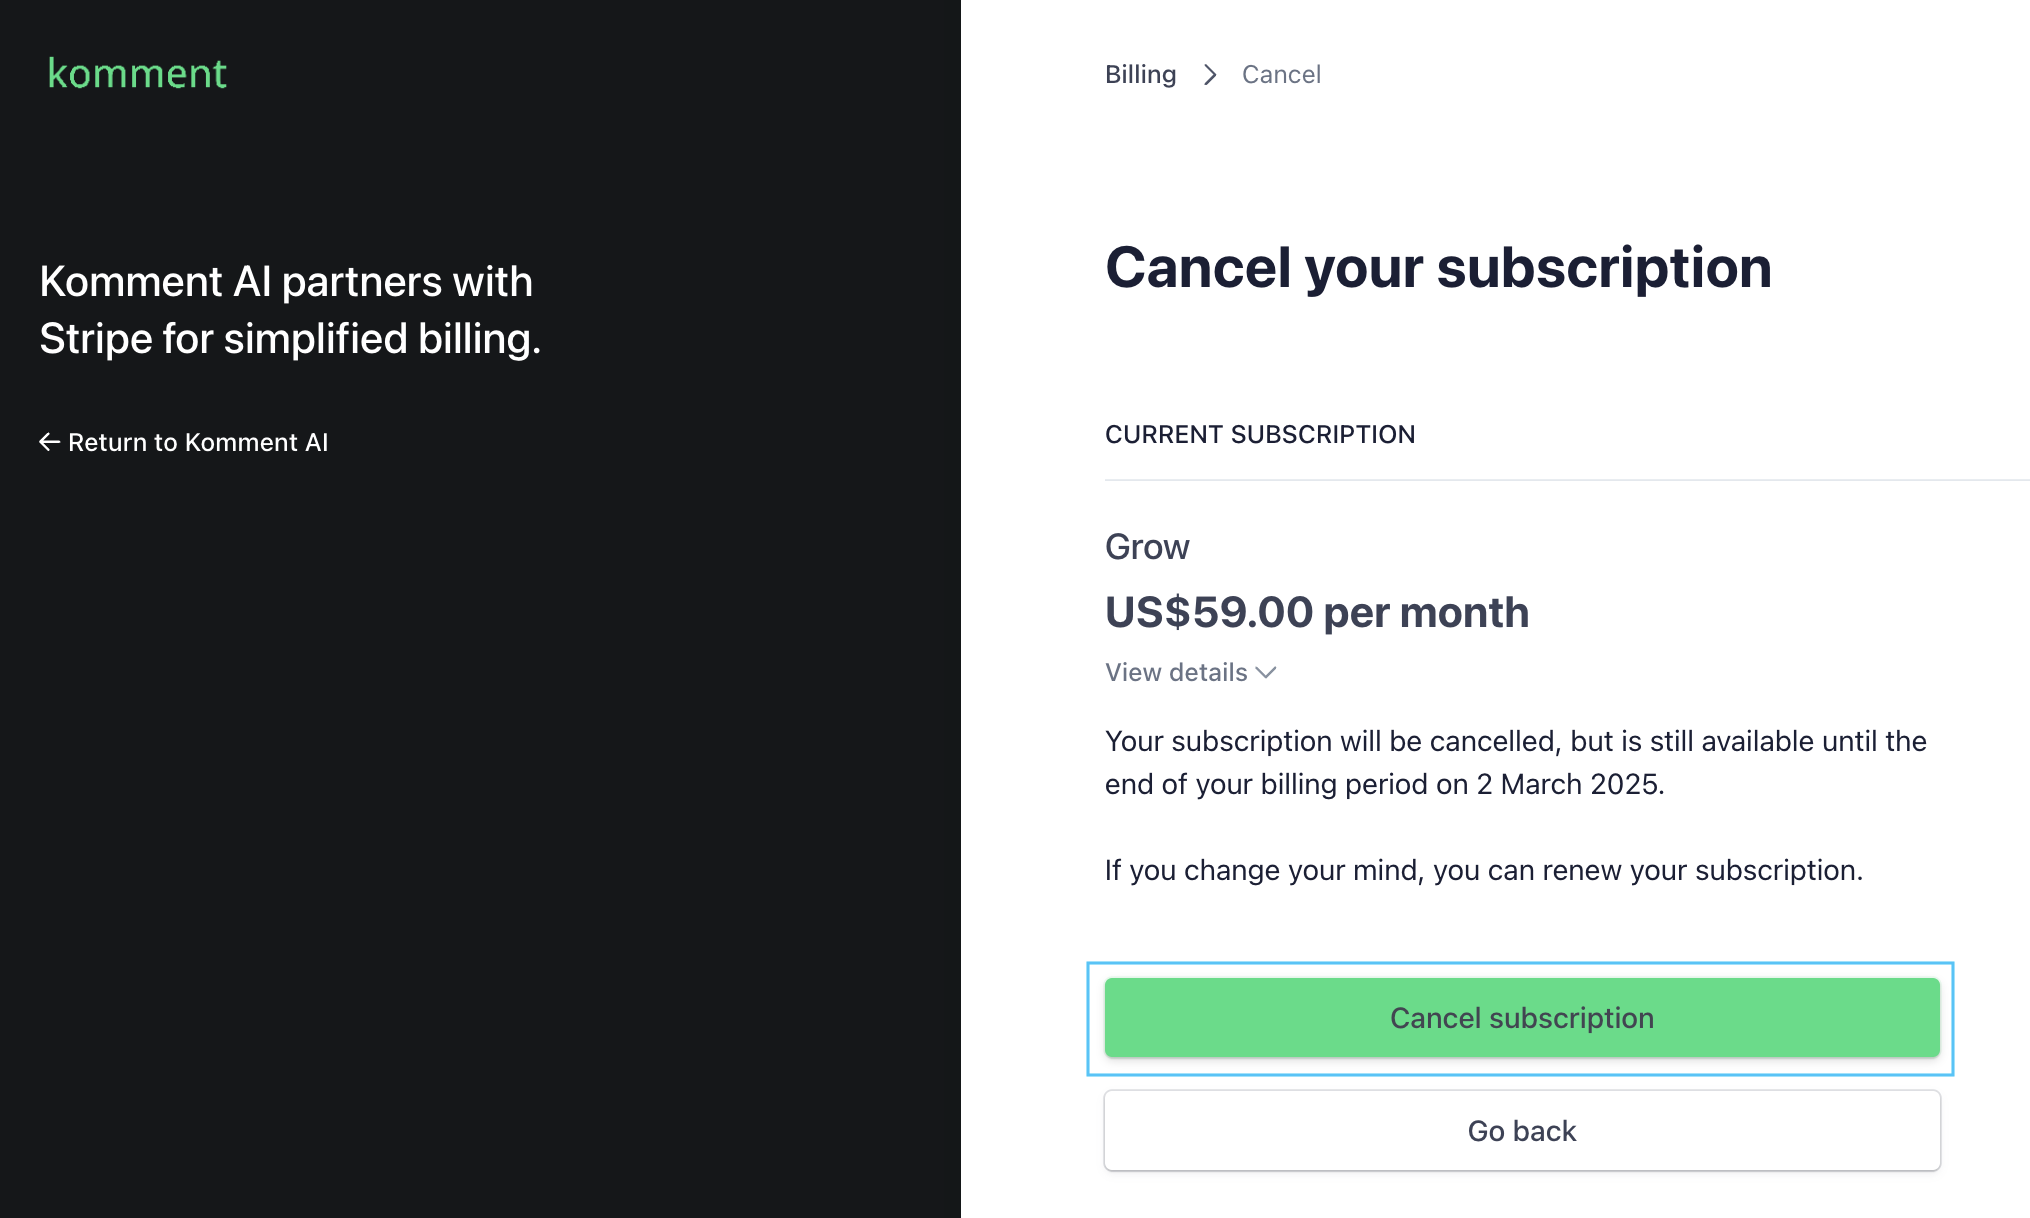The width and height of the screenshot is (2030, 1218).
Task: Click the Komment AI logo icon
Action: tap(135, 72)
